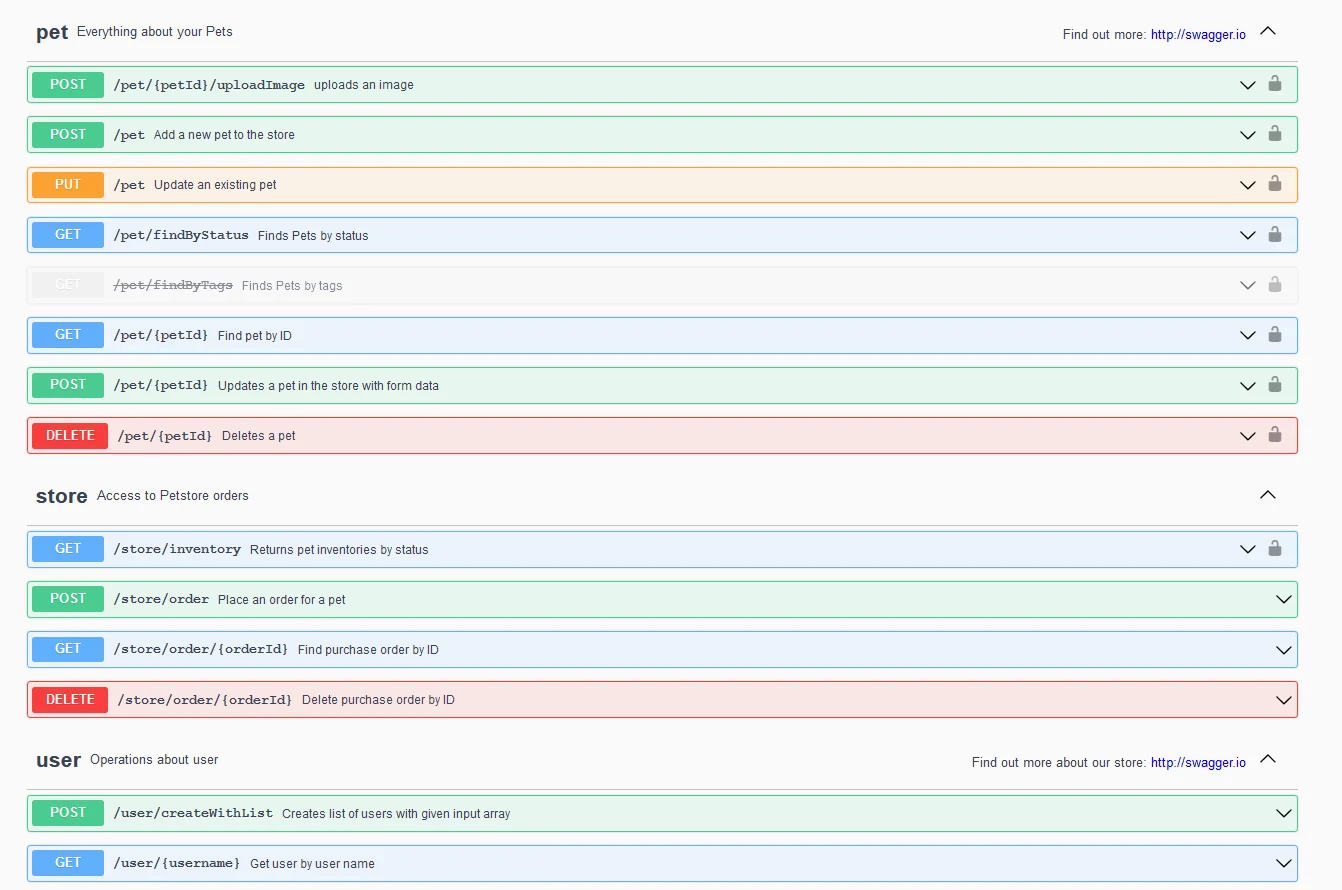
Task: Click description Updates a pet in the store with form data
Action: pos(328,385)
